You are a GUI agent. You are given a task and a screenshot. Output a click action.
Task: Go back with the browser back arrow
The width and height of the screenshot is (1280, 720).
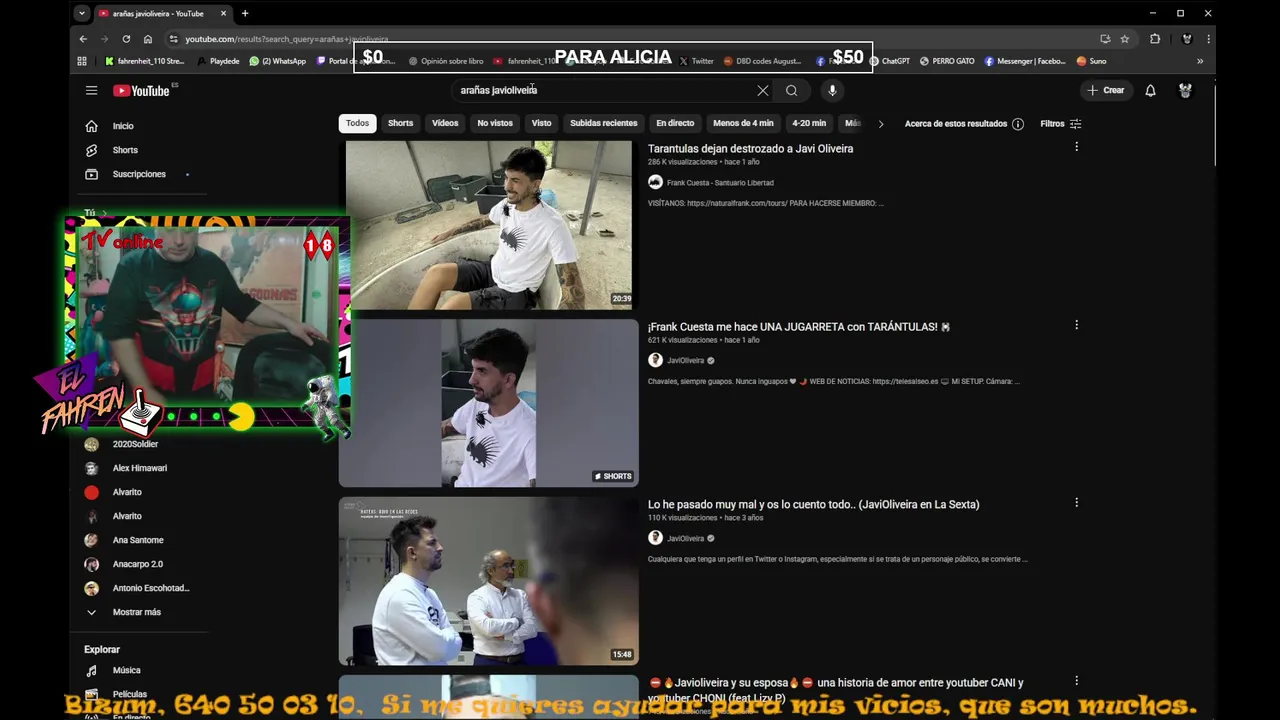[x=83, y=39]
